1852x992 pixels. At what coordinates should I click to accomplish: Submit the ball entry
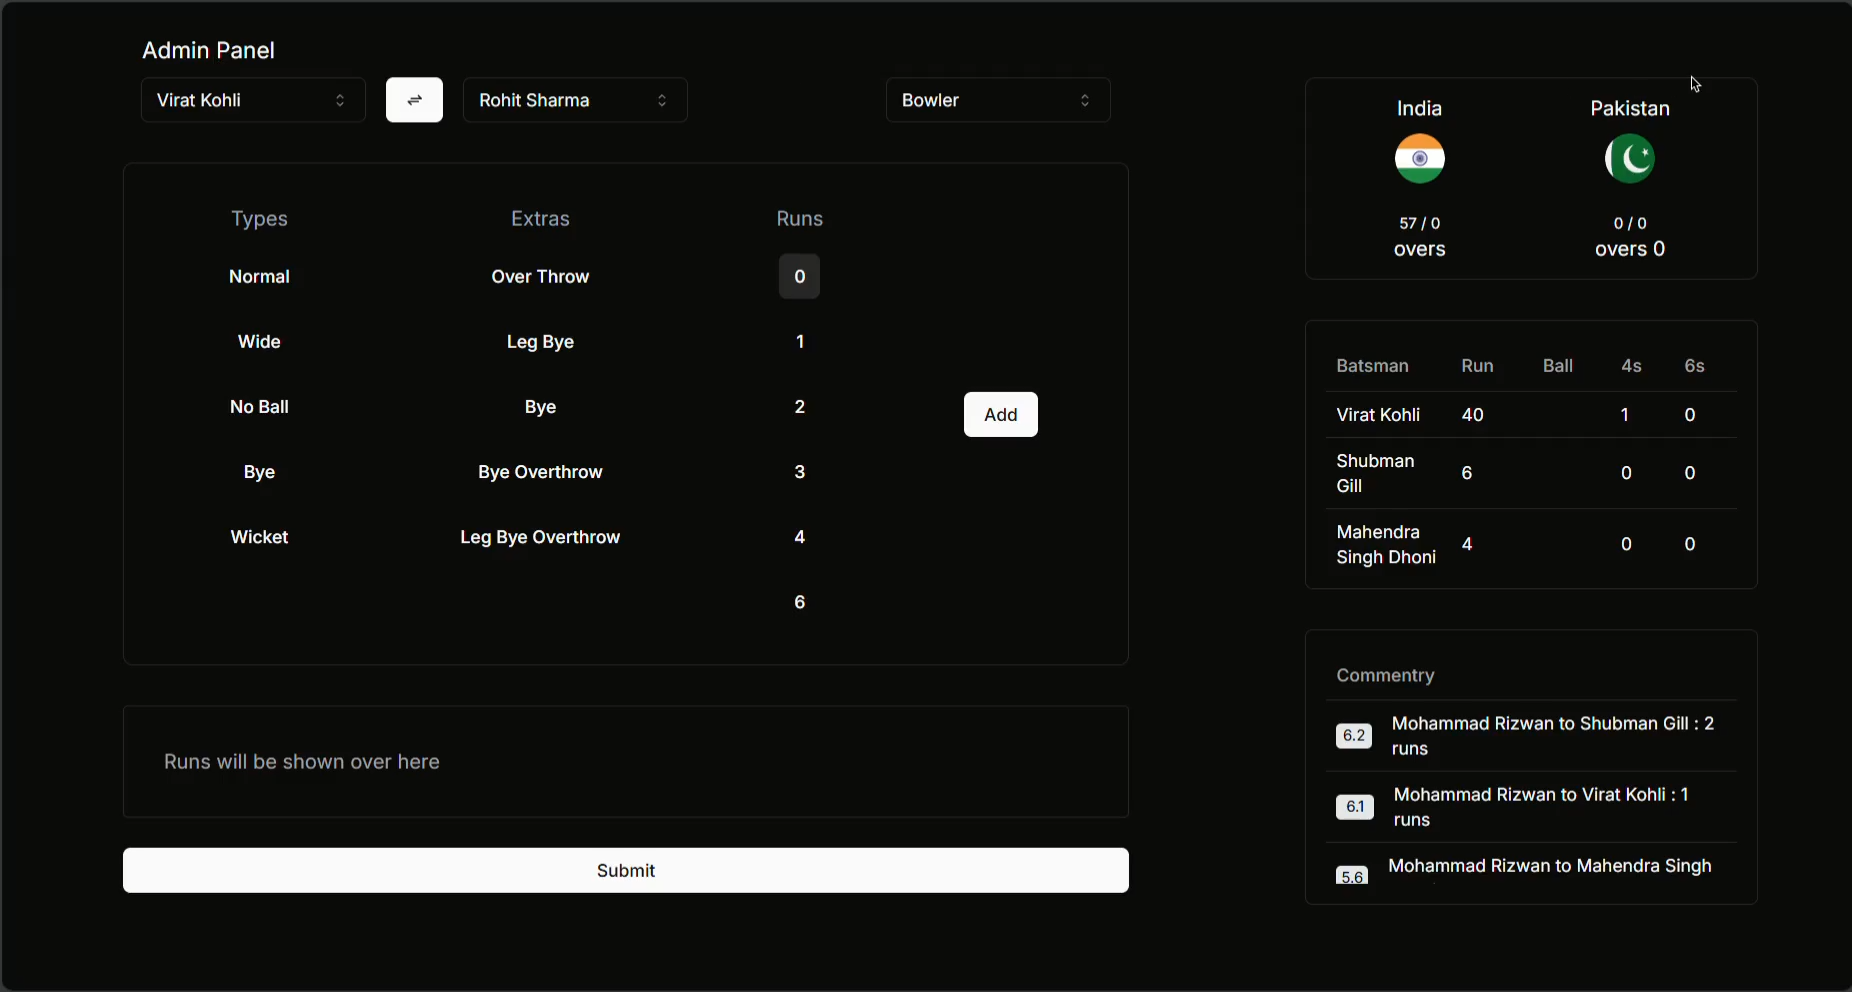pyautogui.click(x=625, y=870)
